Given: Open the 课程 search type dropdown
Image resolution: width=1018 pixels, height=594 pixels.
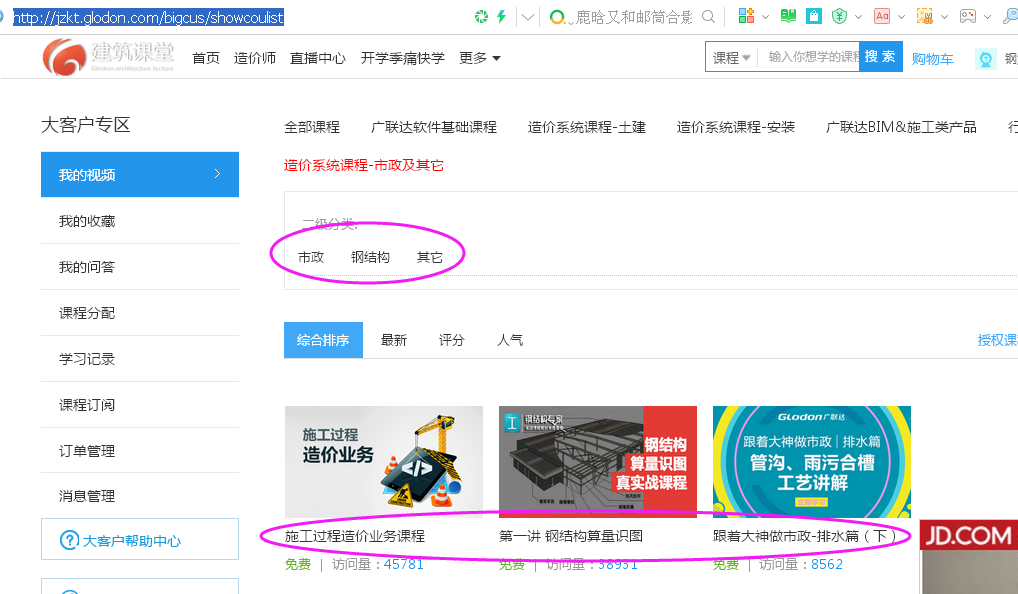Looking at the screenshot, I should click(732, 58).
